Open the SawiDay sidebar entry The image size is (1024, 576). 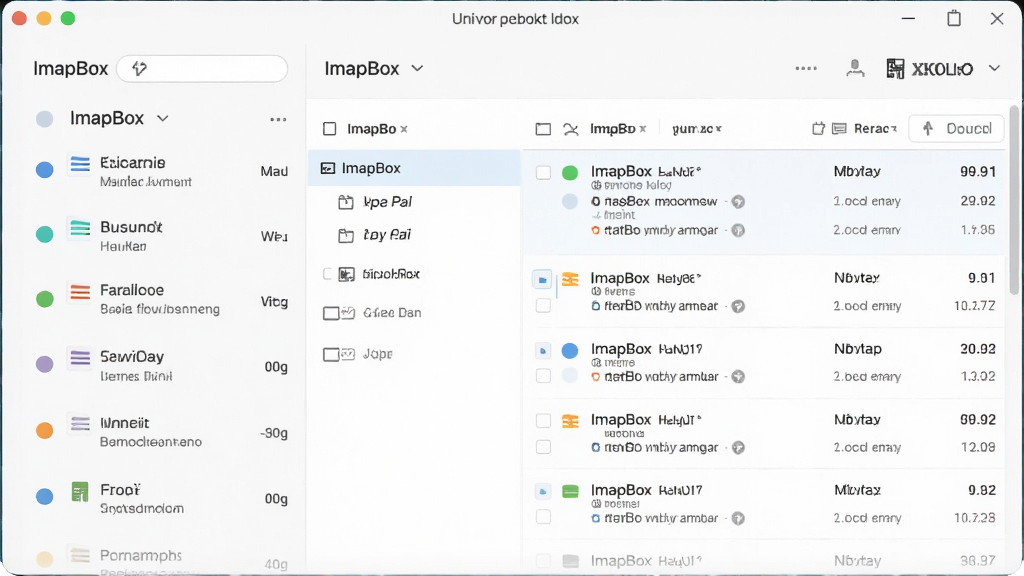click(161, 365)
